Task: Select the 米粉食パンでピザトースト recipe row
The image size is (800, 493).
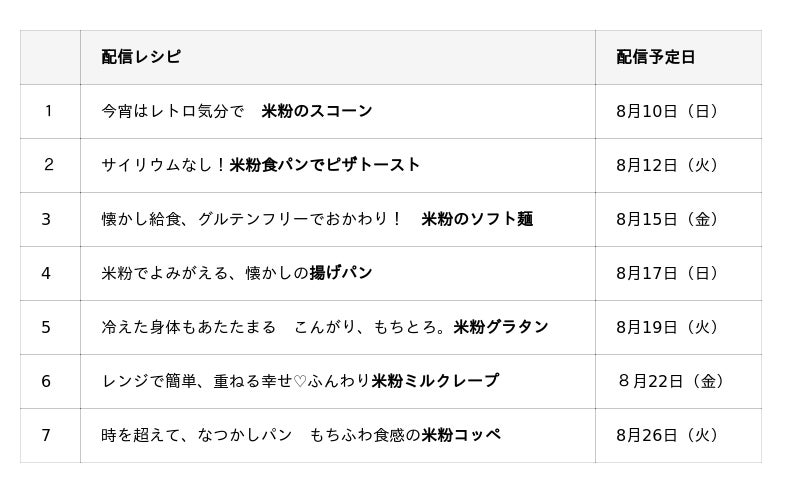Action: (260, 165)
